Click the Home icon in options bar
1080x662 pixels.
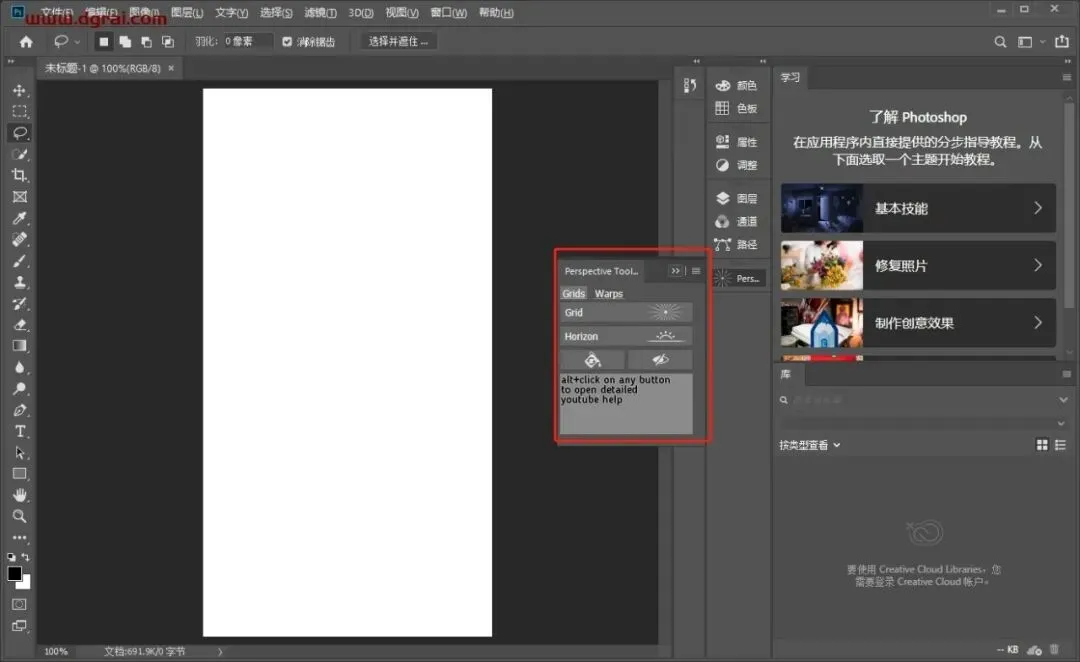click(26, 42)
